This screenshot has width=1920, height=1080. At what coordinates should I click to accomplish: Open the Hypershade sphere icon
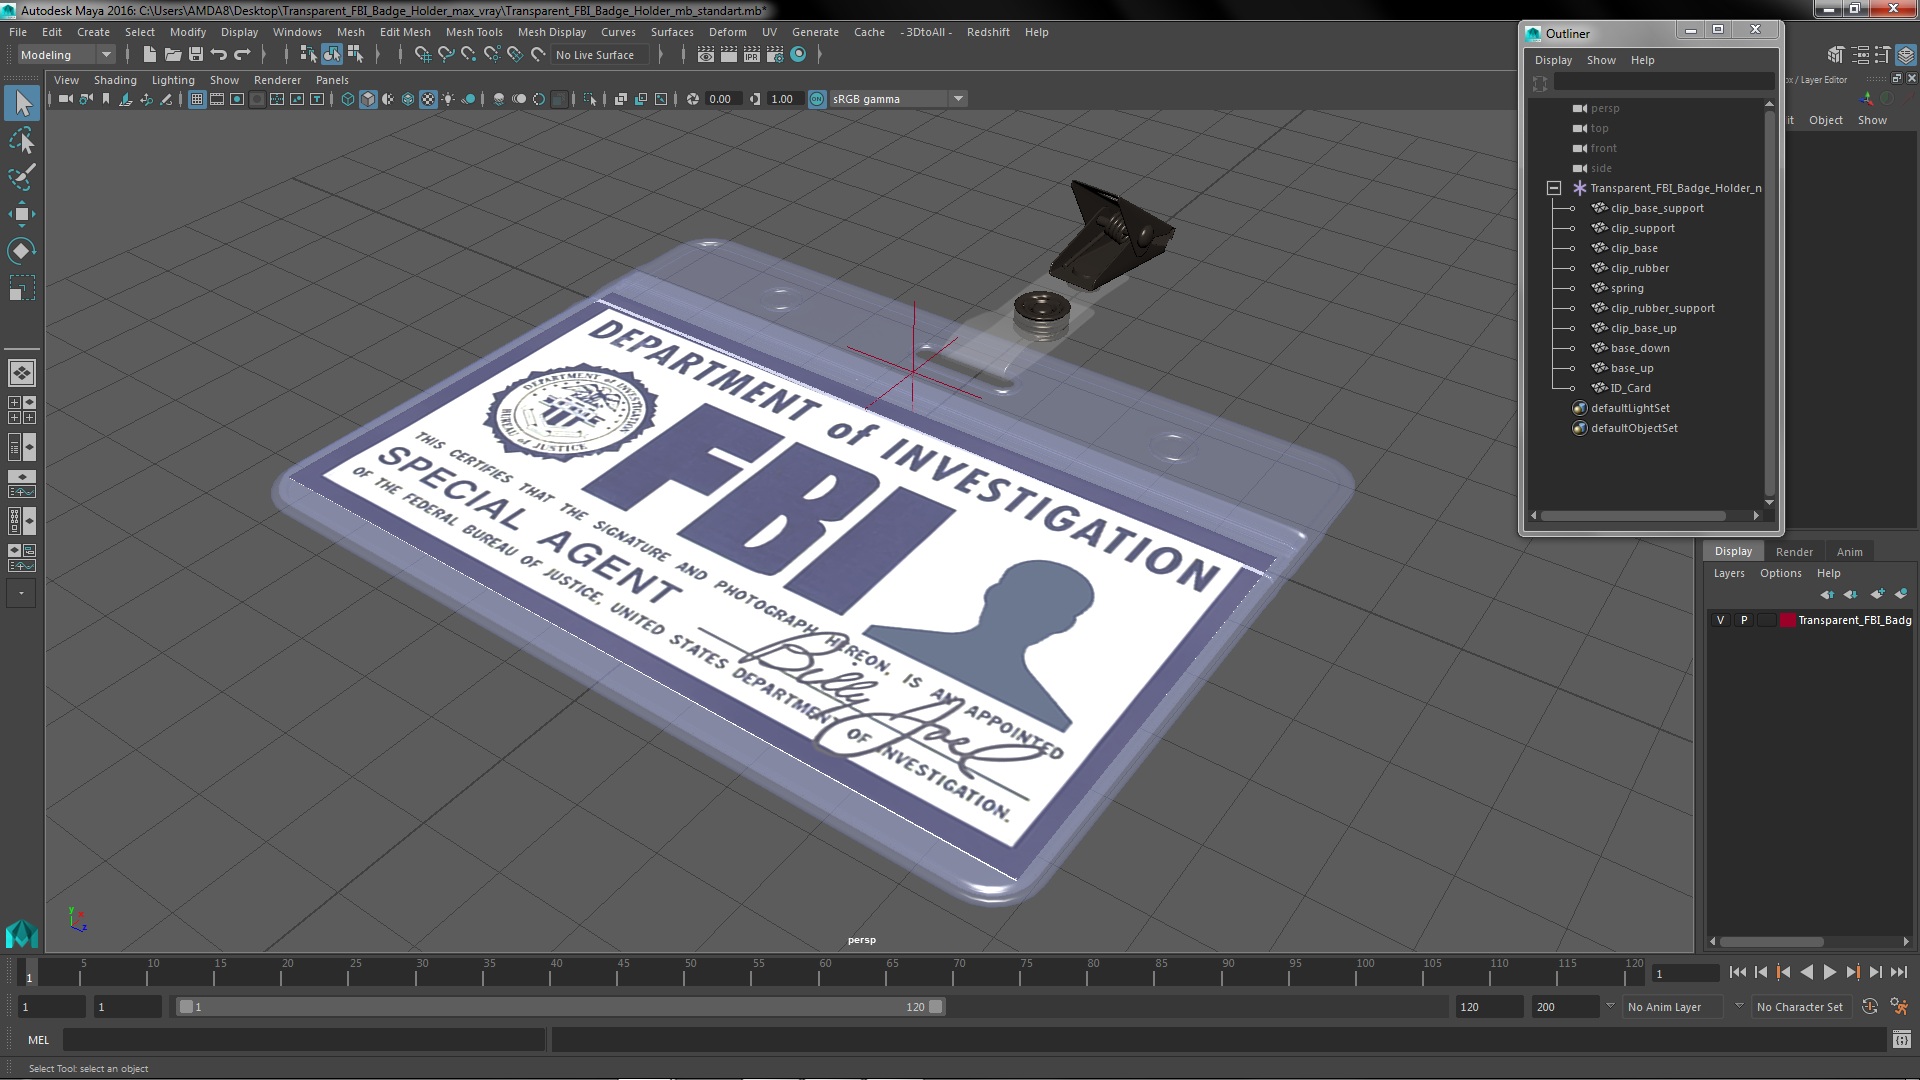[798, 55]
